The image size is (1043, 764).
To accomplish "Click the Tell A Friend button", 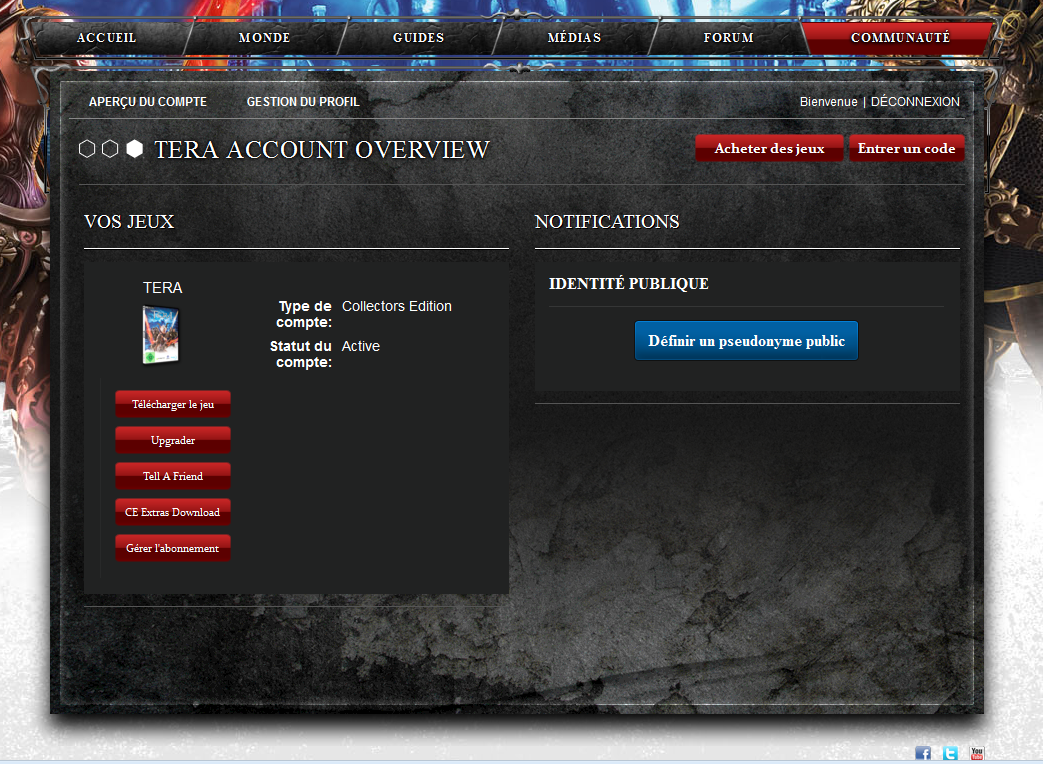I will [x=173, y=476].
